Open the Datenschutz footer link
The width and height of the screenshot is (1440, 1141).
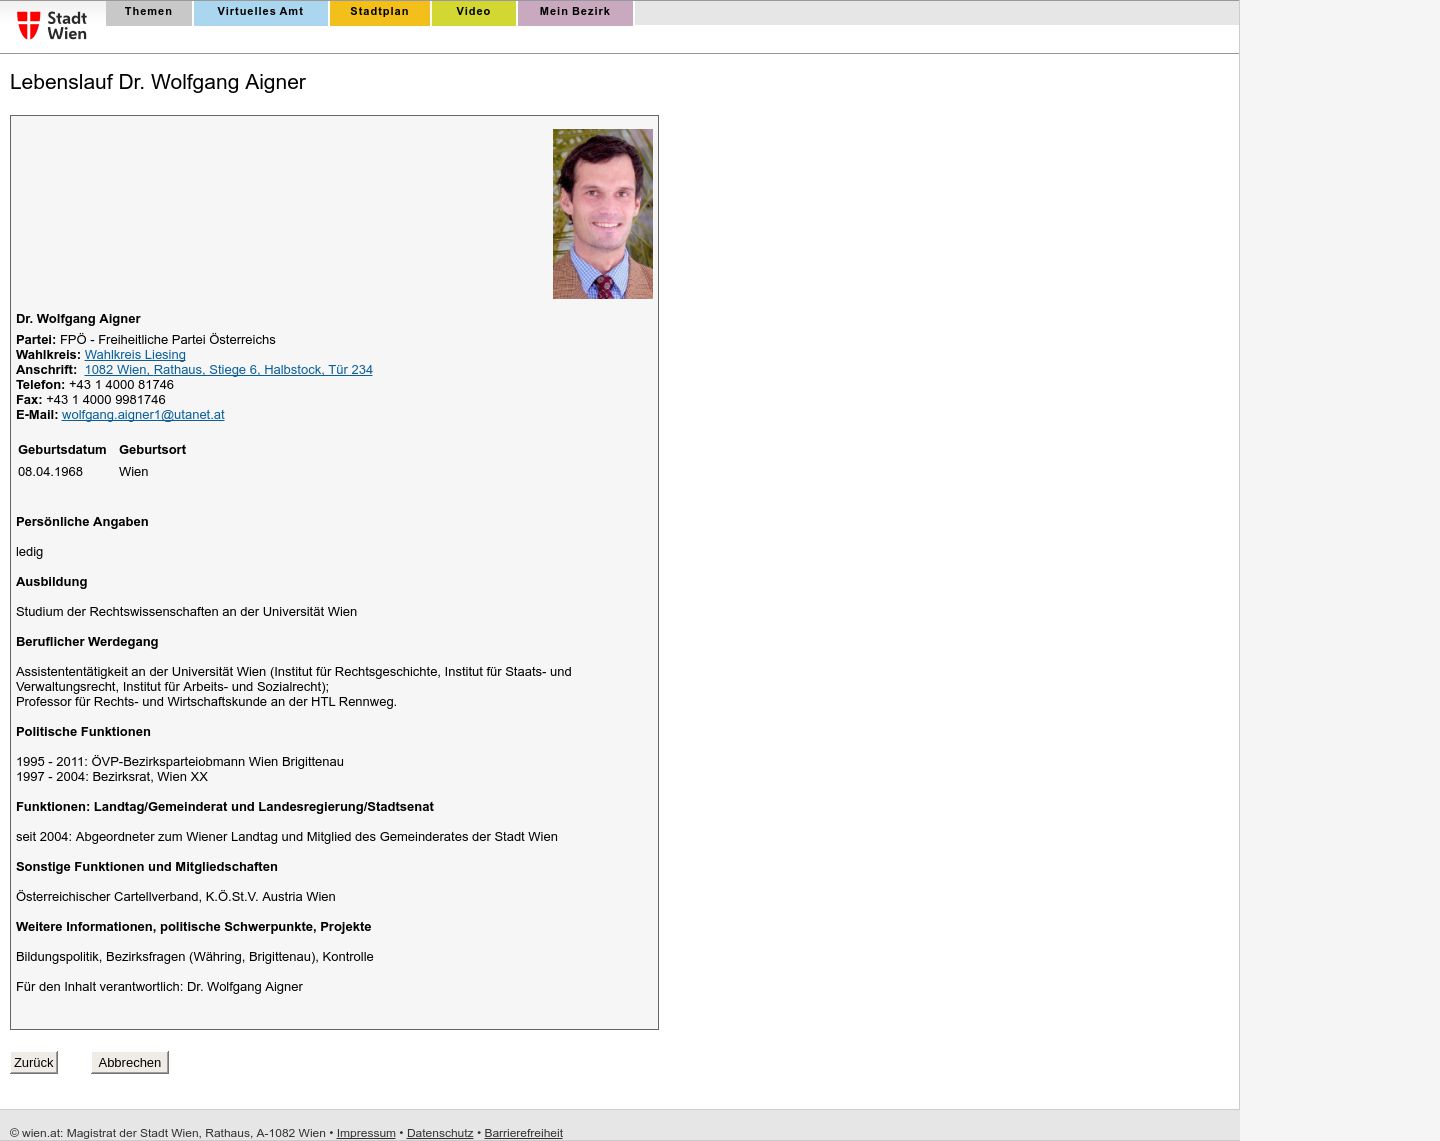point(440,1133)
